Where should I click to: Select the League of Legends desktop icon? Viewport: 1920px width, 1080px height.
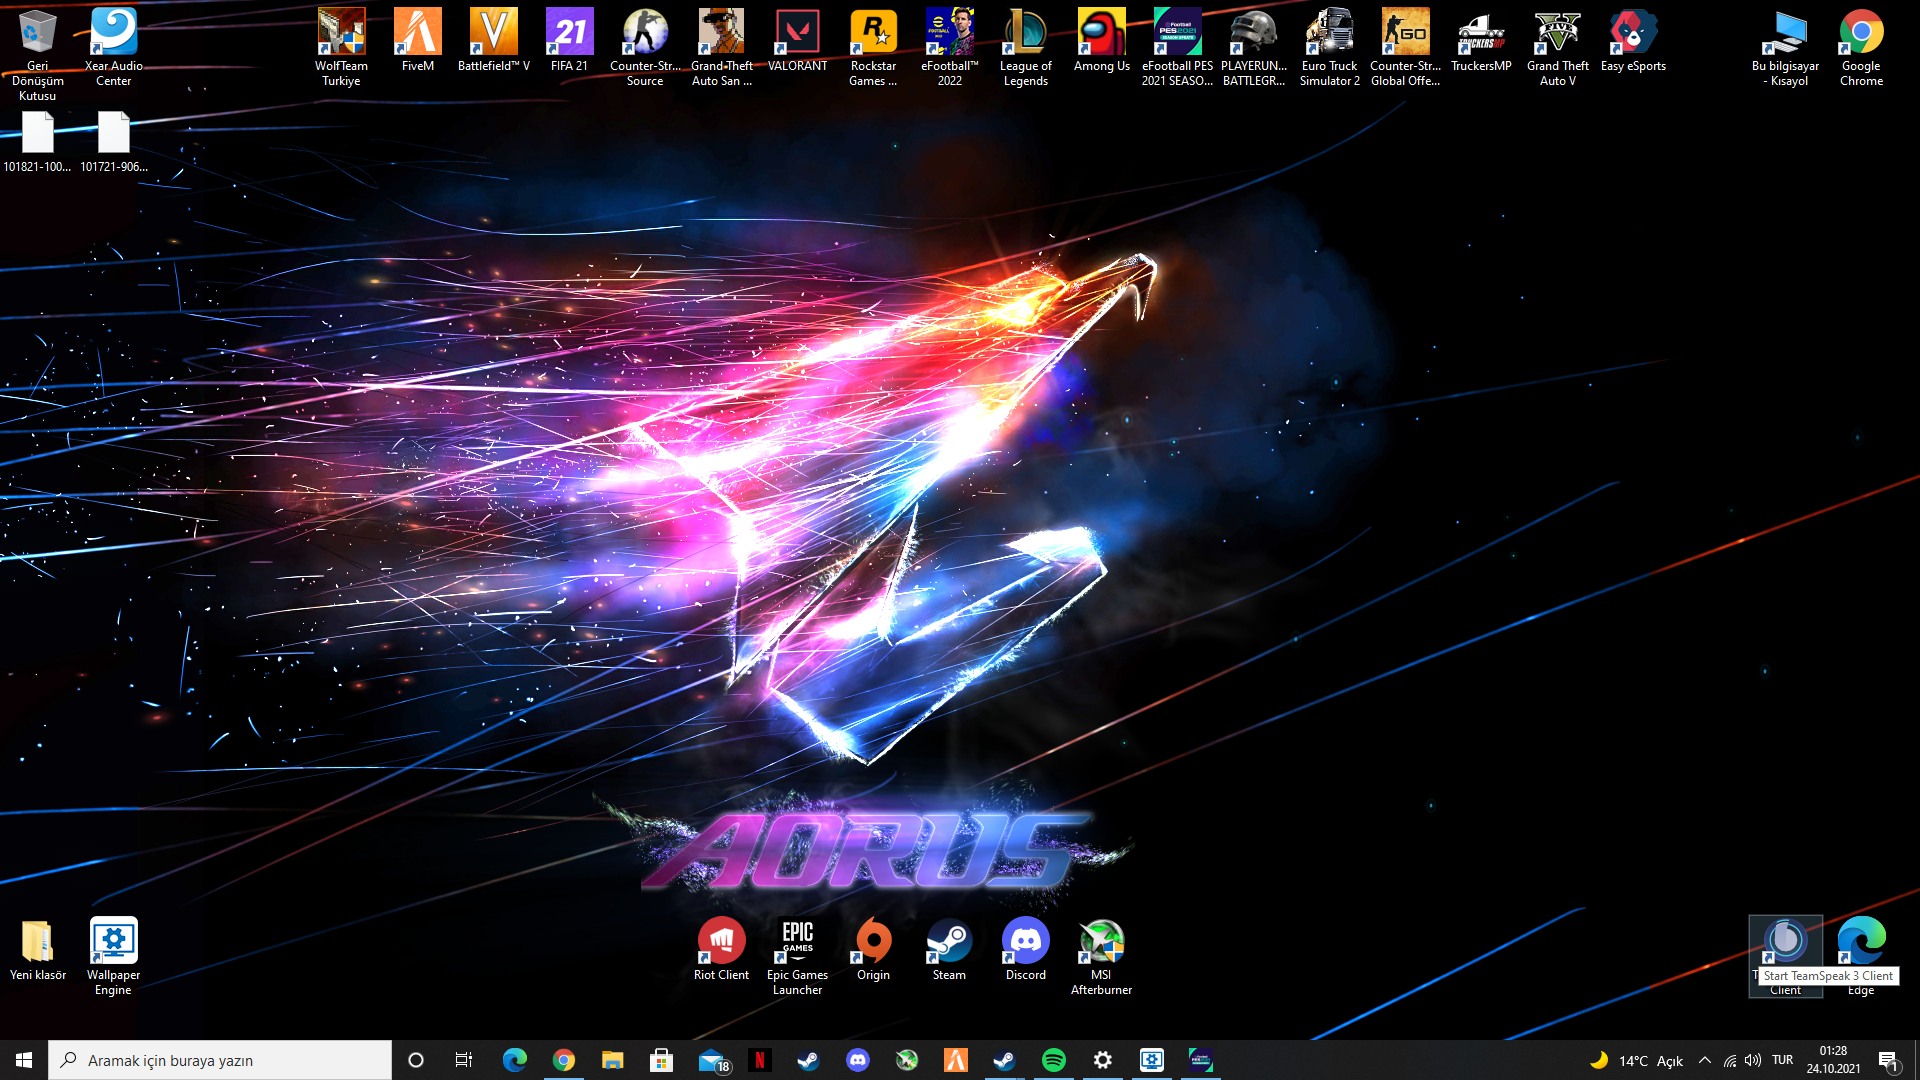1025,46
